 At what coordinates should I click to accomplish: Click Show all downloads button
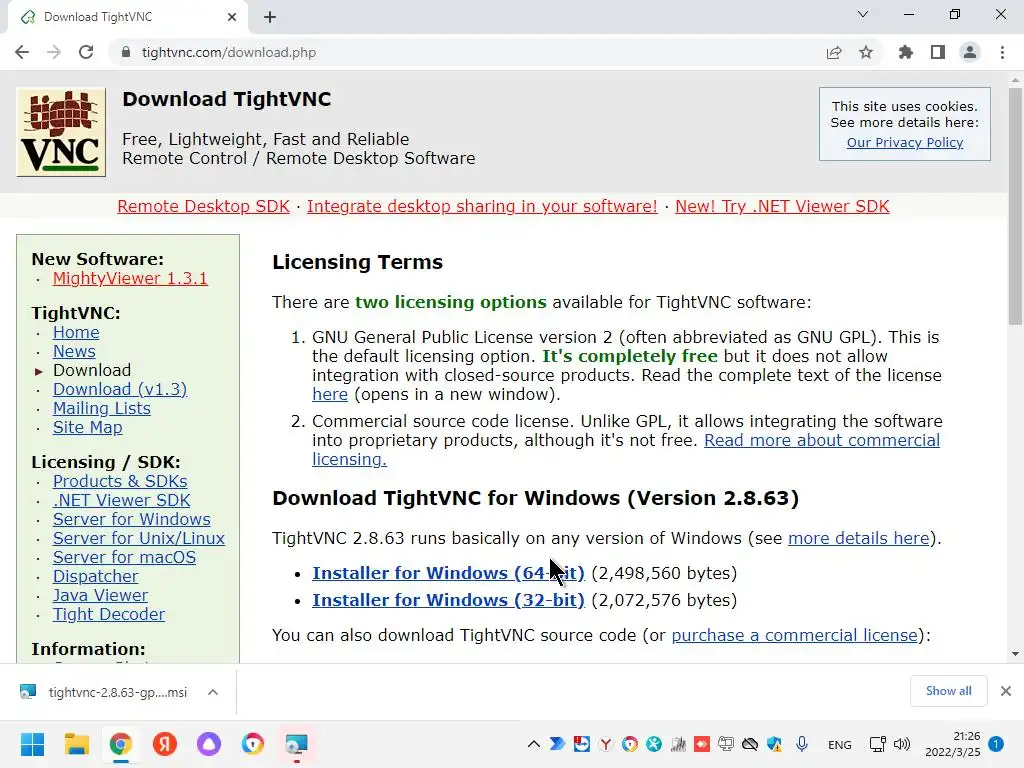coord(948,691)
